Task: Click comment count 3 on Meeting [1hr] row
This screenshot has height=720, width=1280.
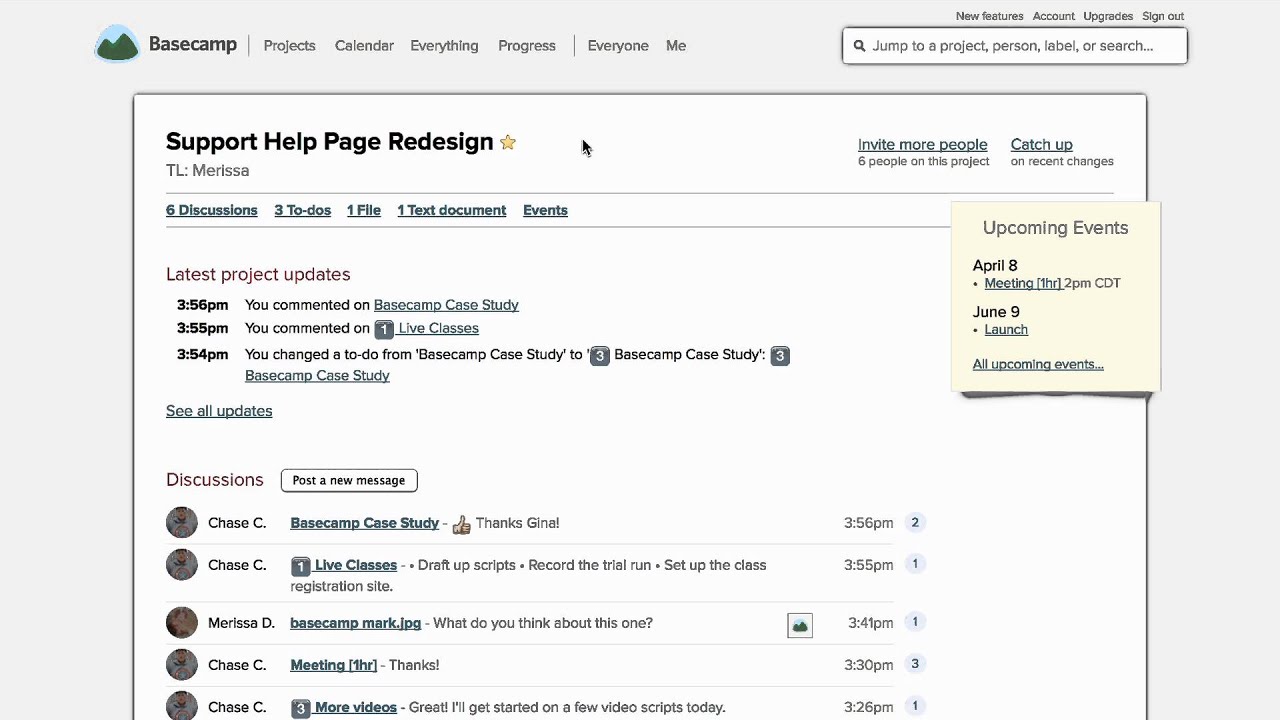Action: 914,664
